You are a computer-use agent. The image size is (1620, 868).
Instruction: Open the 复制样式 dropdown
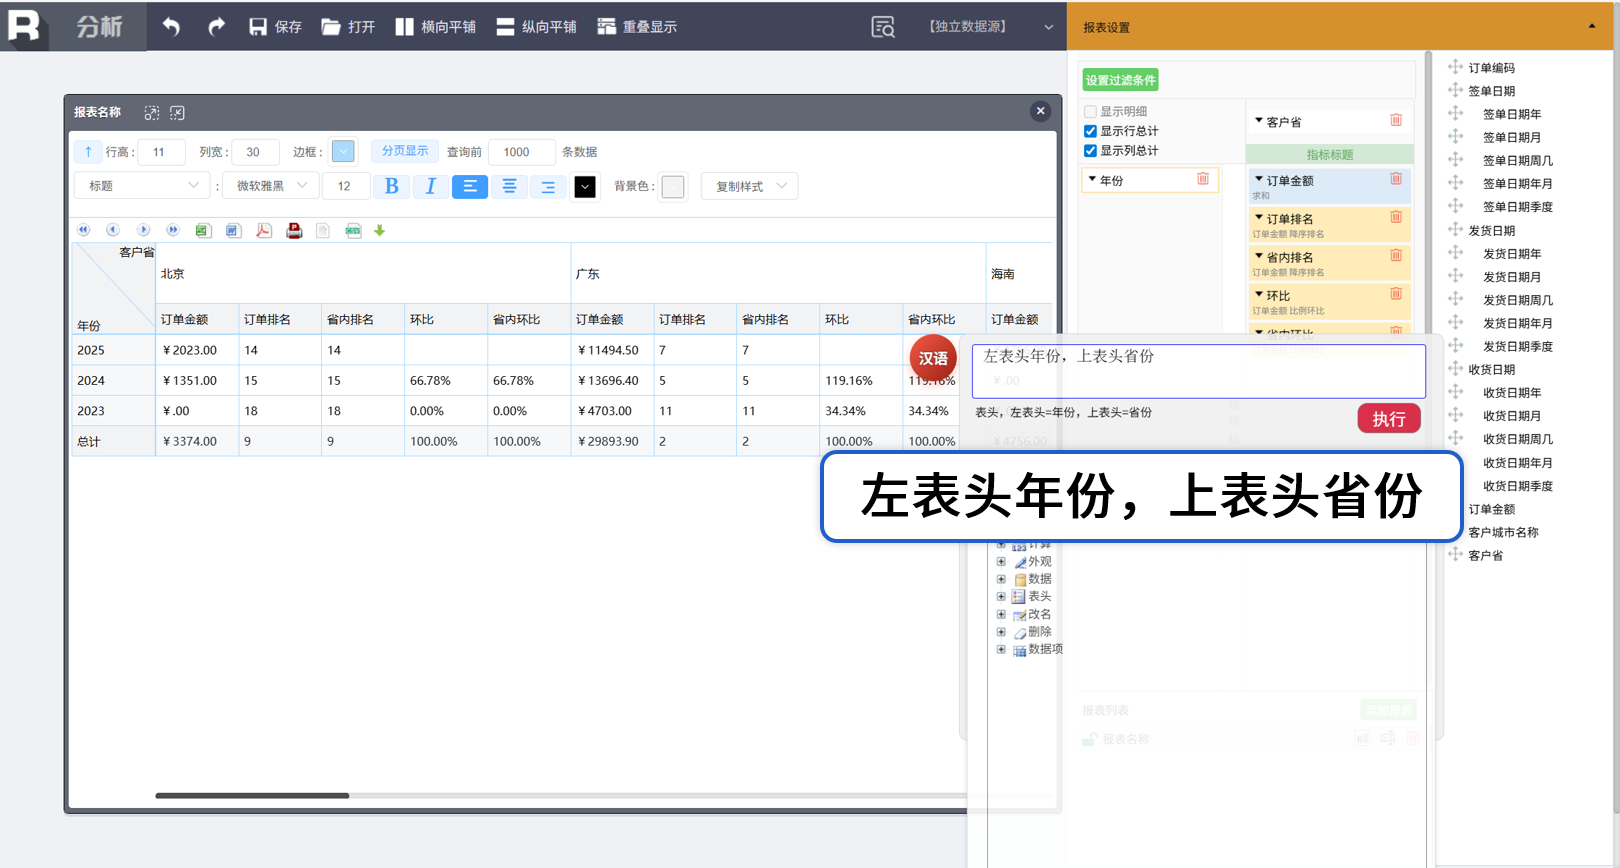point(750,186)
